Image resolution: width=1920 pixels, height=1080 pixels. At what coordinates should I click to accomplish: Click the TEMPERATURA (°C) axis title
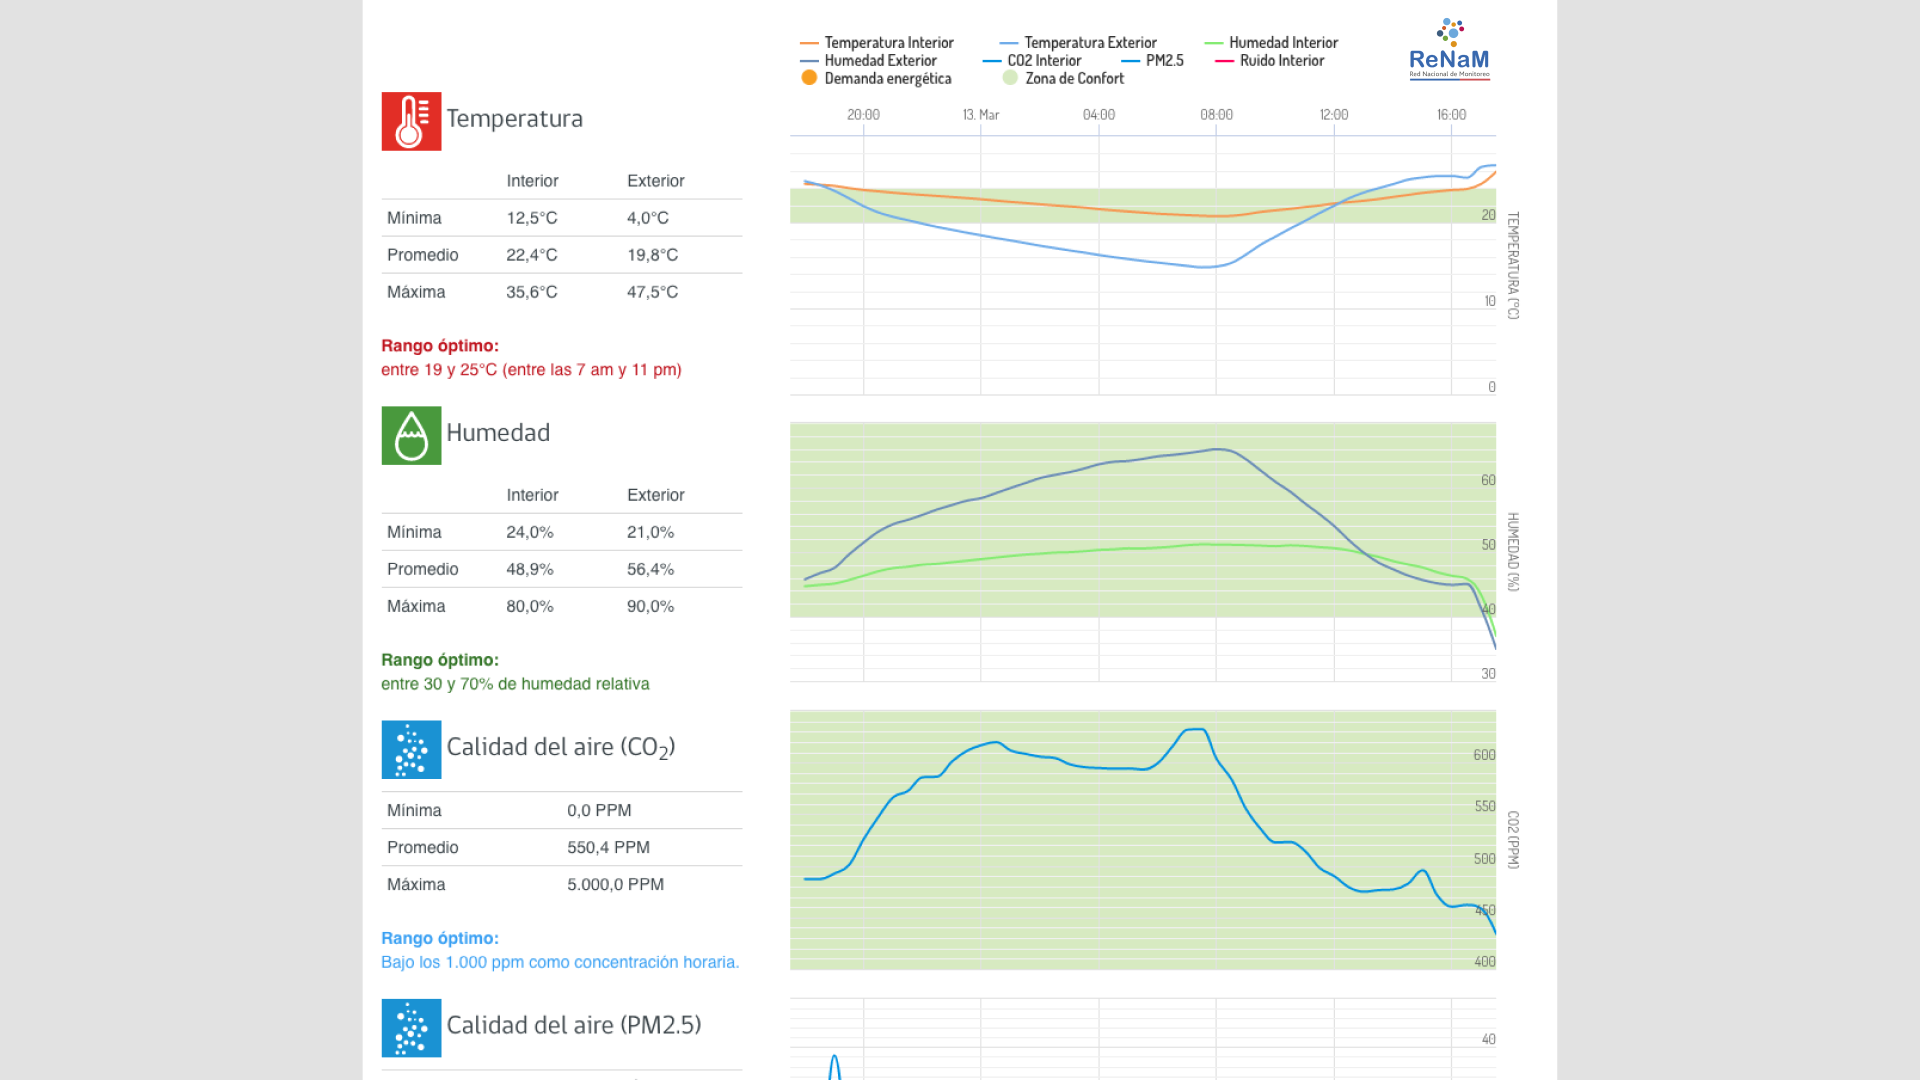tap(1513, 265)
